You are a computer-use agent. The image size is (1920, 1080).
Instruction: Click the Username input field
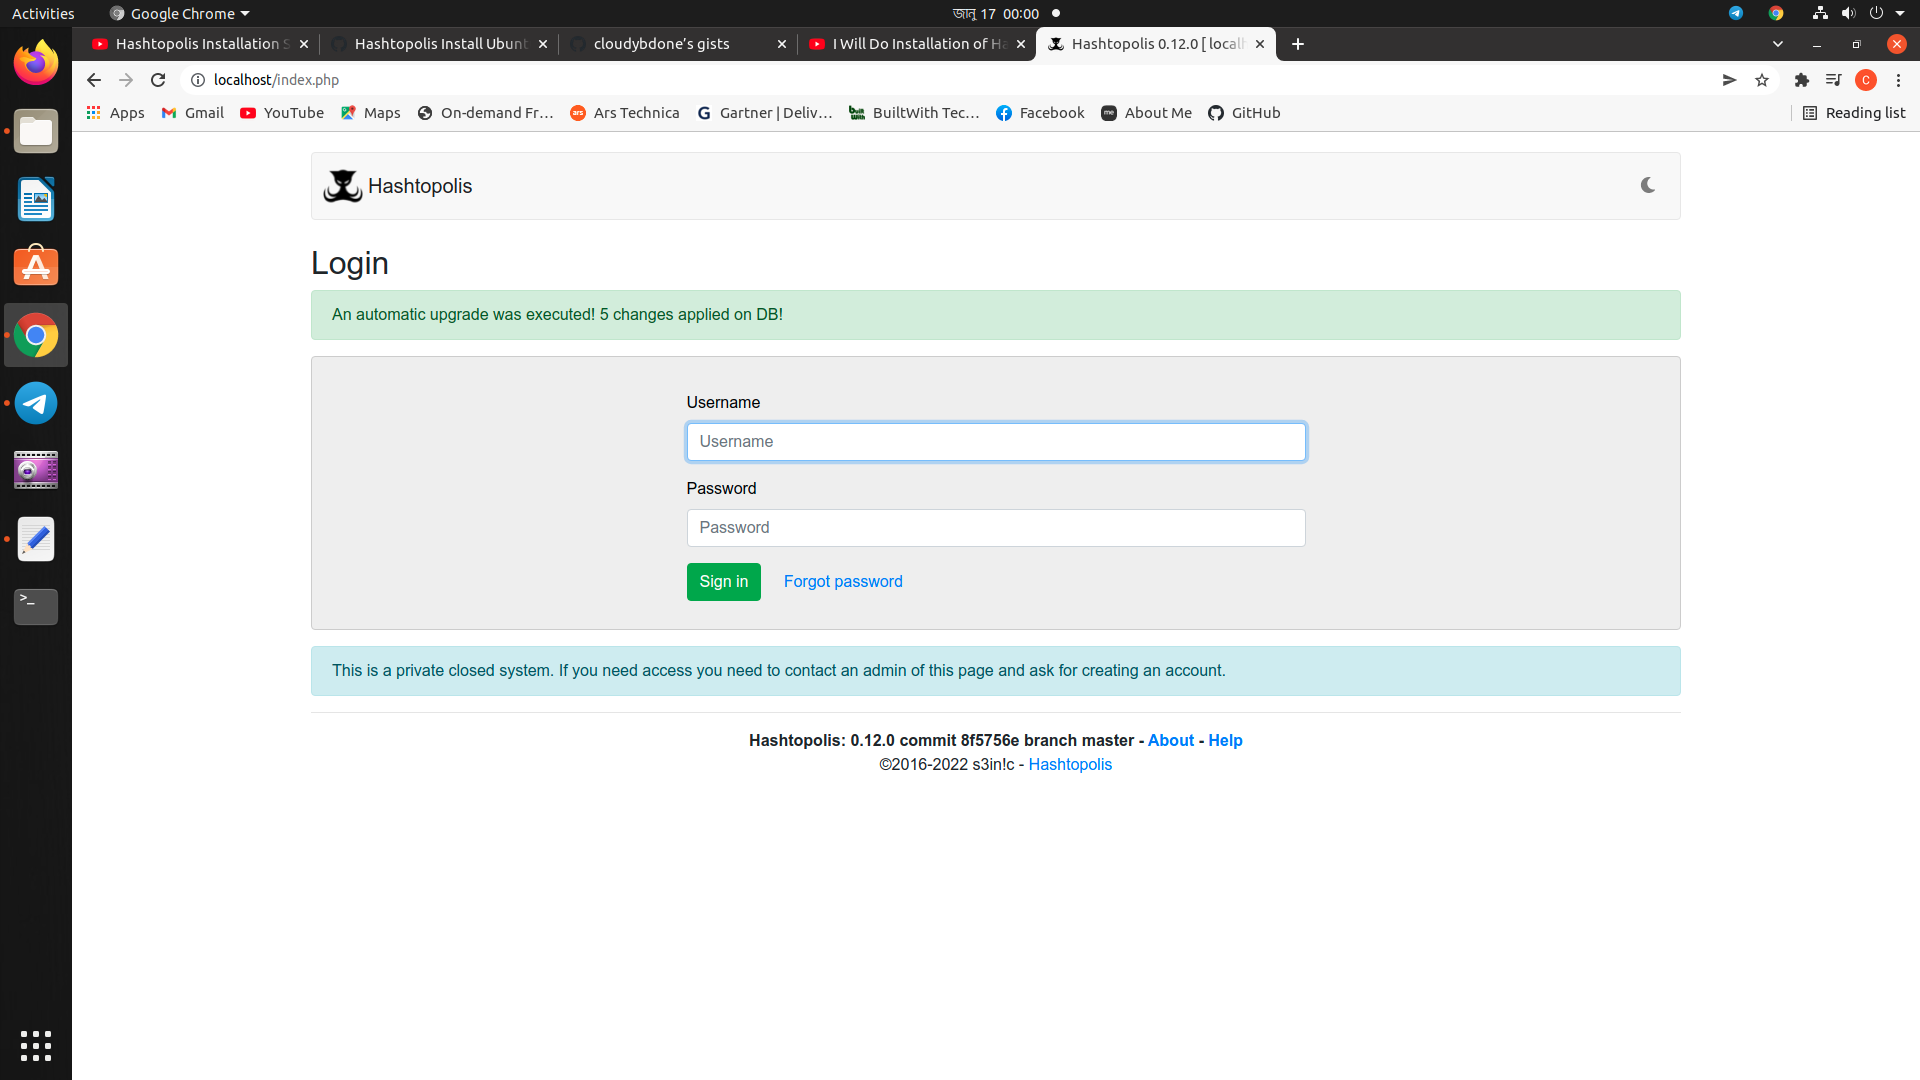(995, 441)
